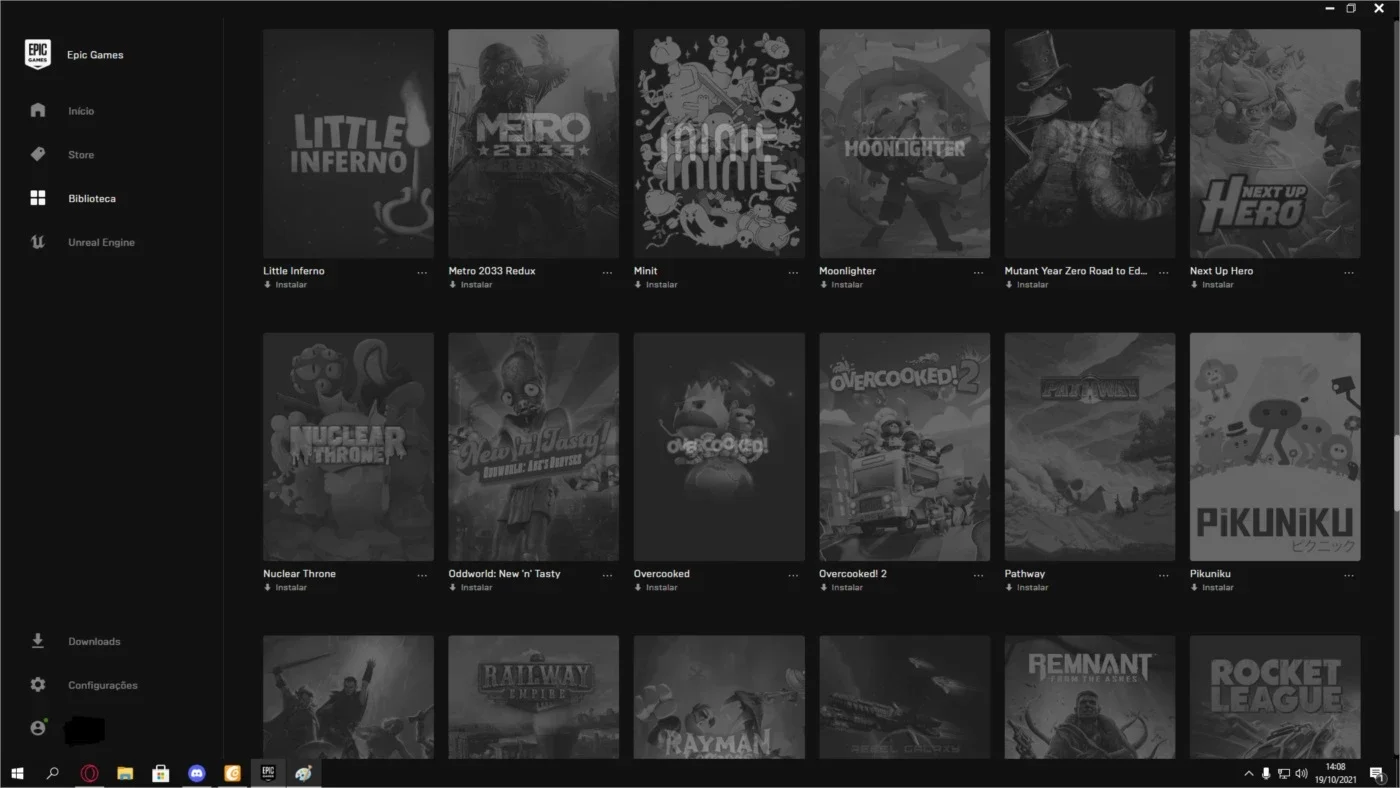Open the Início home page
The image size is (1400, 788).
[x=81, y=111]
